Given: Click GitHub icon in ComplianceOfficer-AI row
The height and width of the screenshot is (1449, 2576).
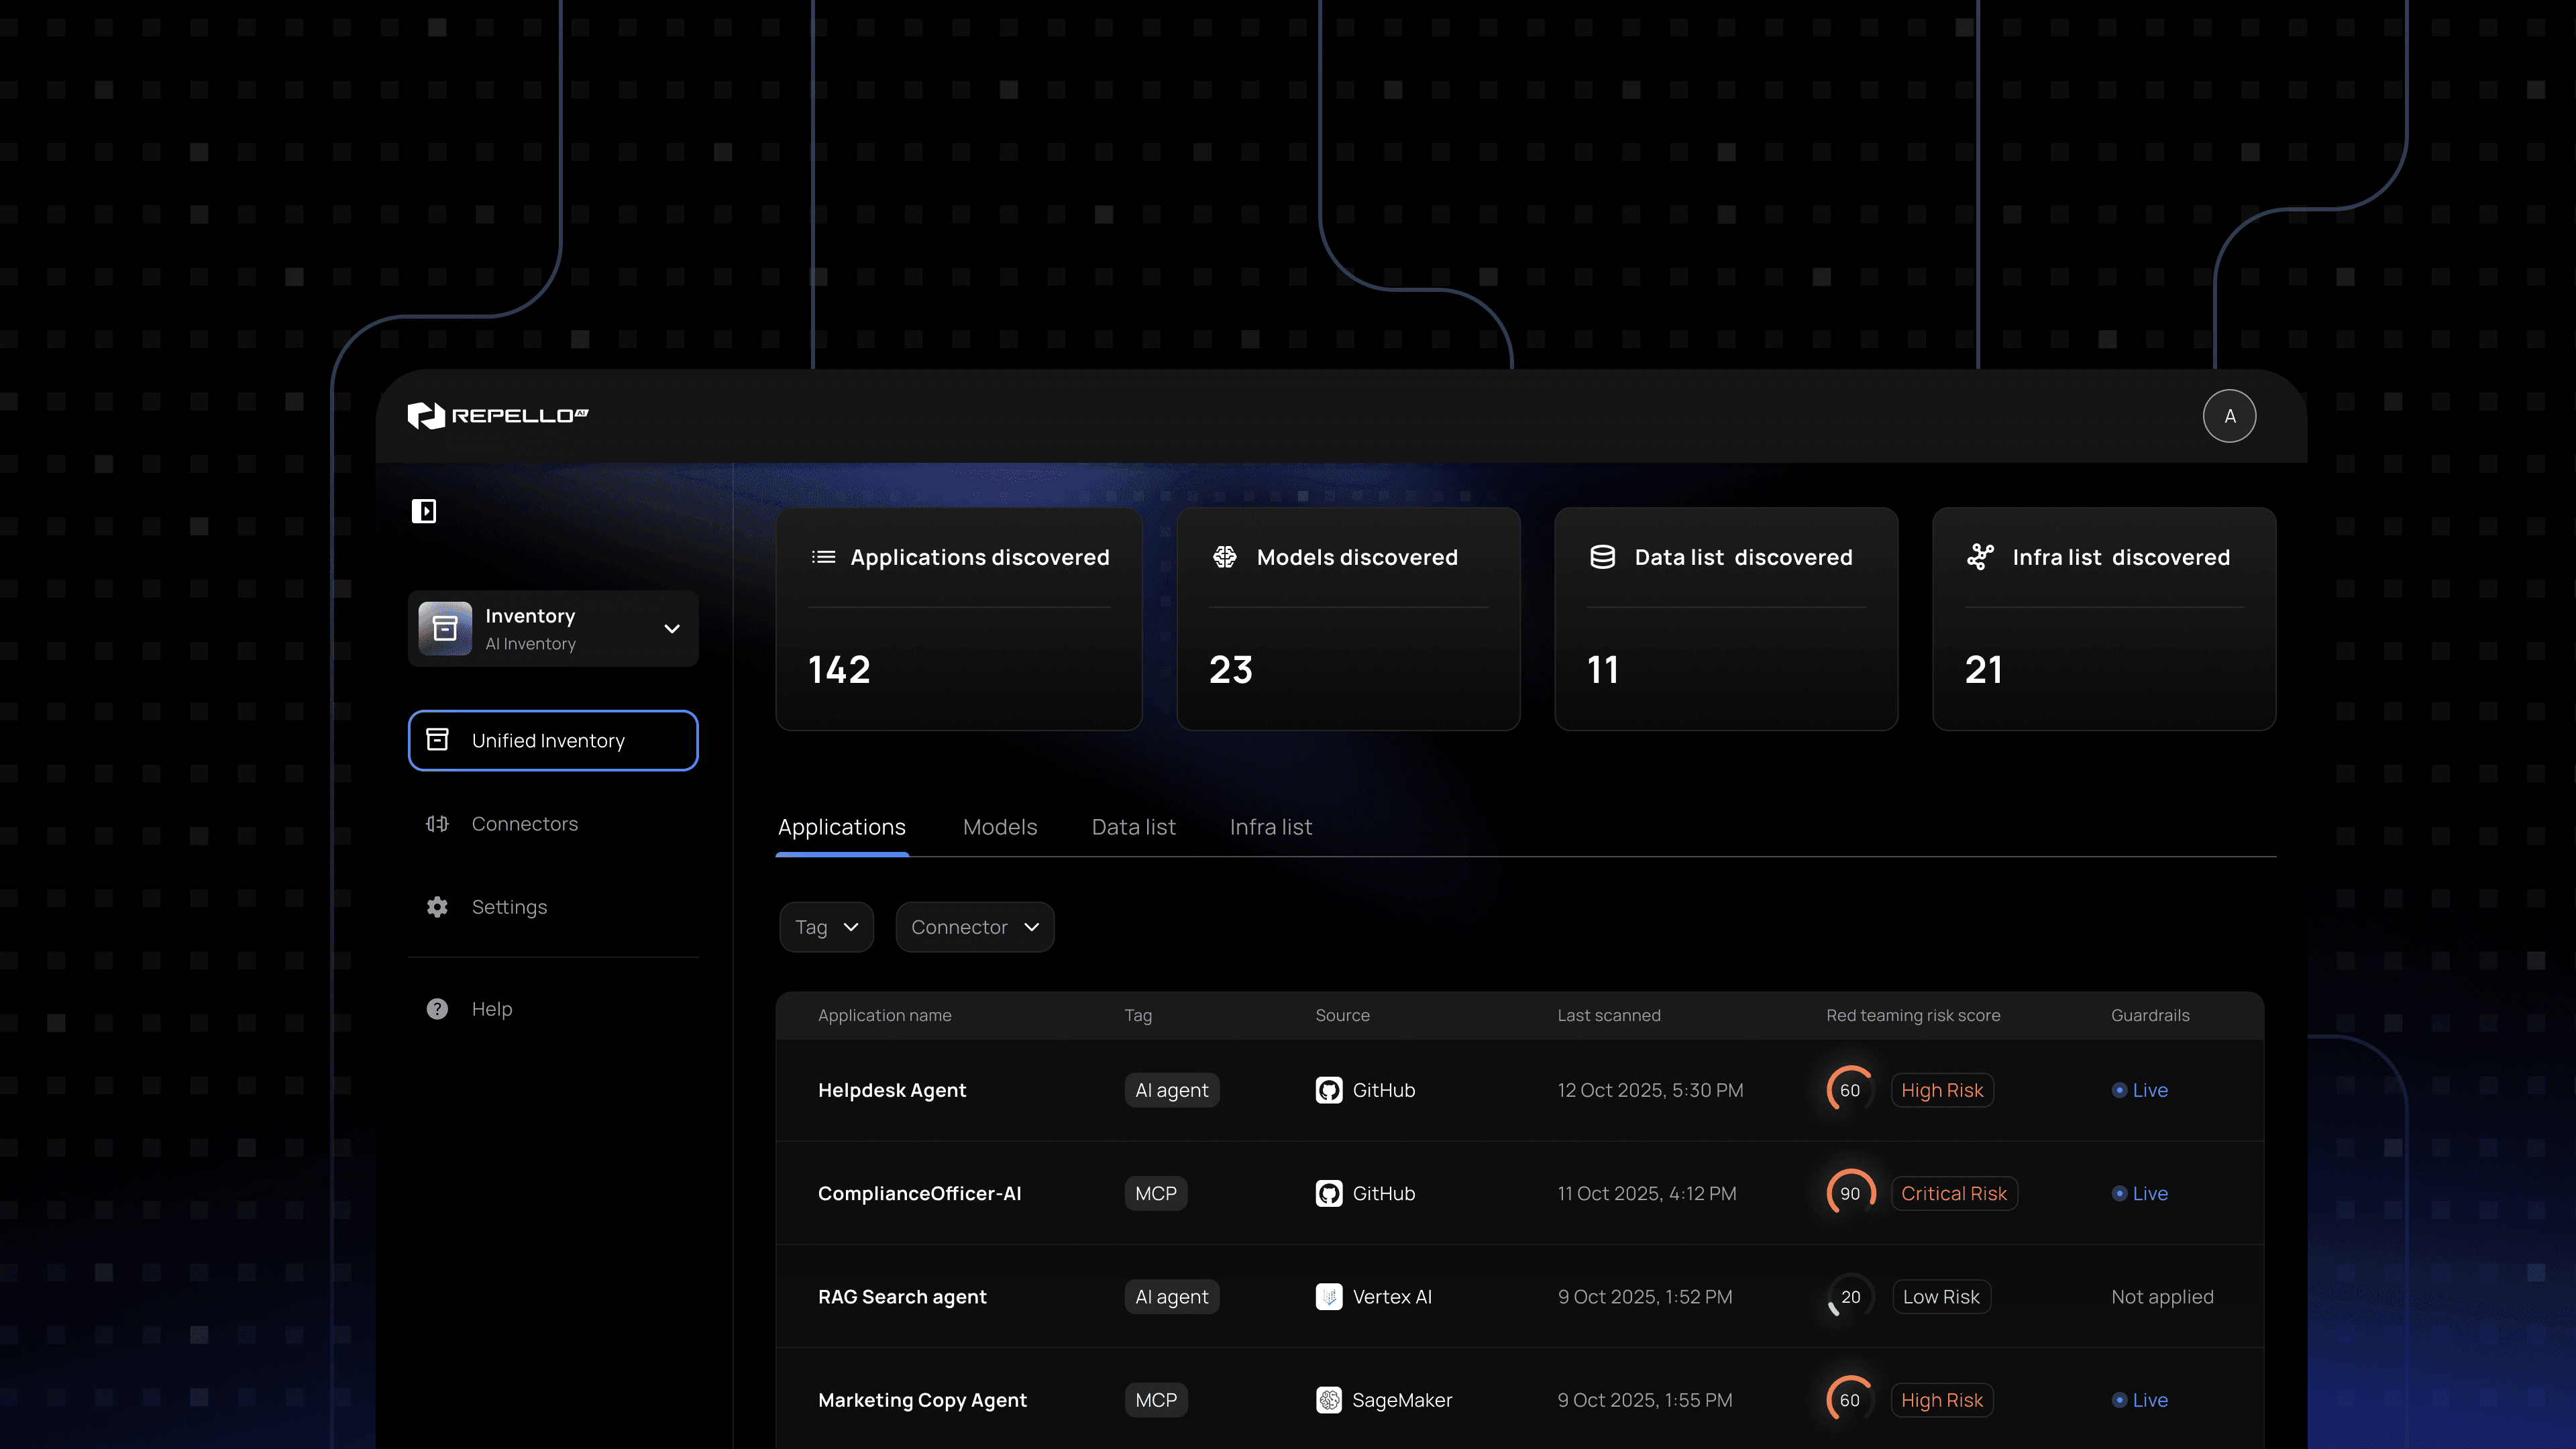Looking at the screenshot, I should point(1329,1194).
